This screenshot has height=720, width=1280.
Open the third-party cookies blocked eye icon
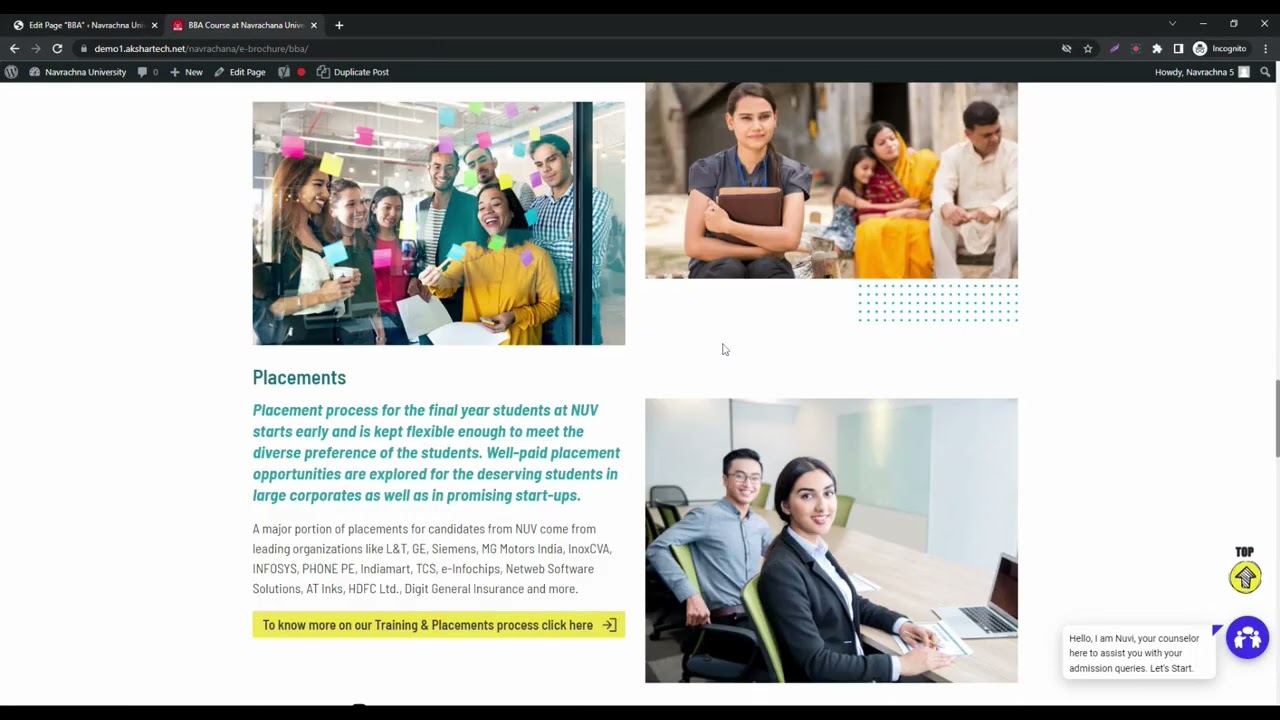point(1066,48)
